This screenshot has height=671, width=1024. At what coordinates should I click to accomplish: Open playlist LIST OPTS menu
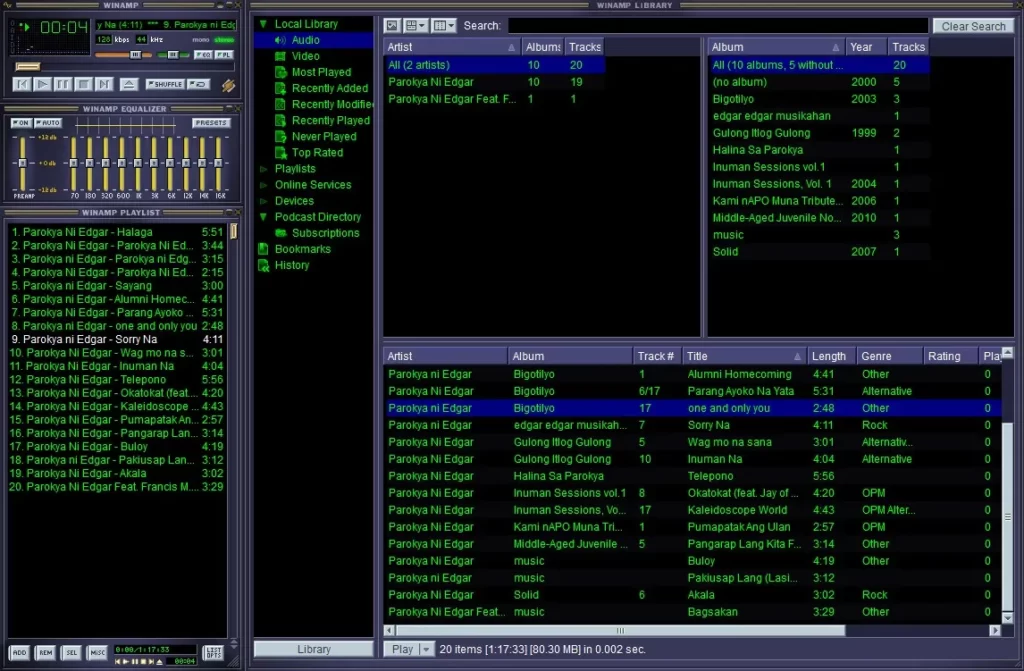[x=214, y=652]
